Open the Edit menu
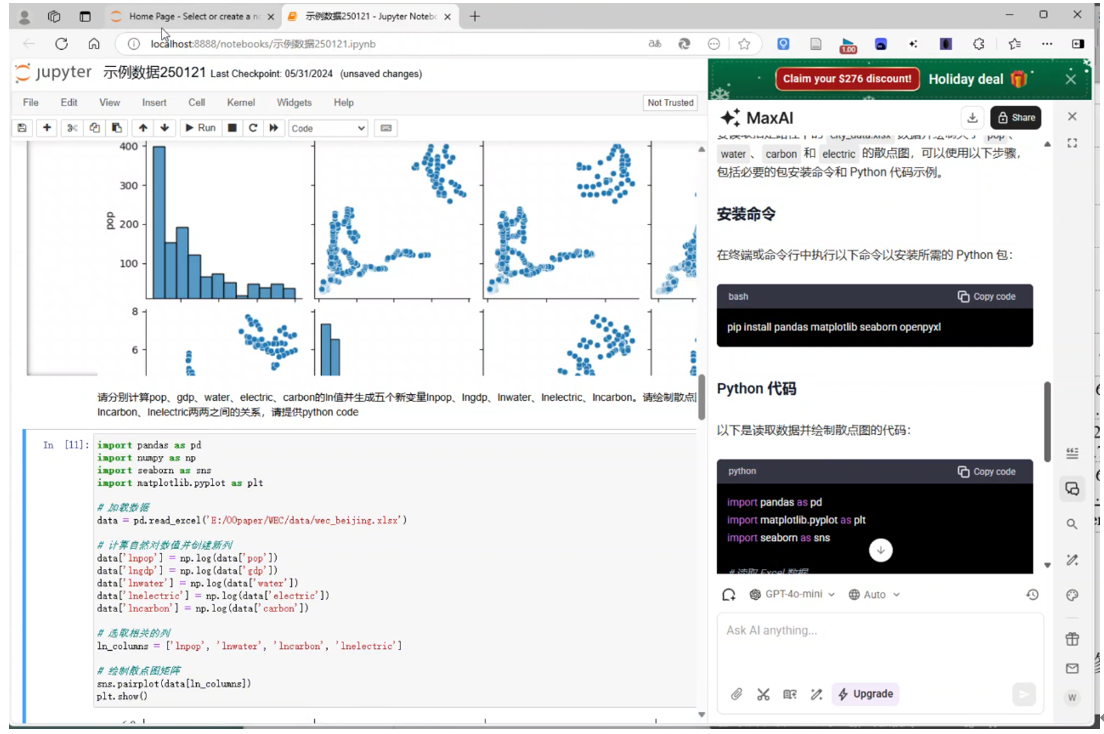The width and height of the screenshot is (1104, 734). [69, 103]
